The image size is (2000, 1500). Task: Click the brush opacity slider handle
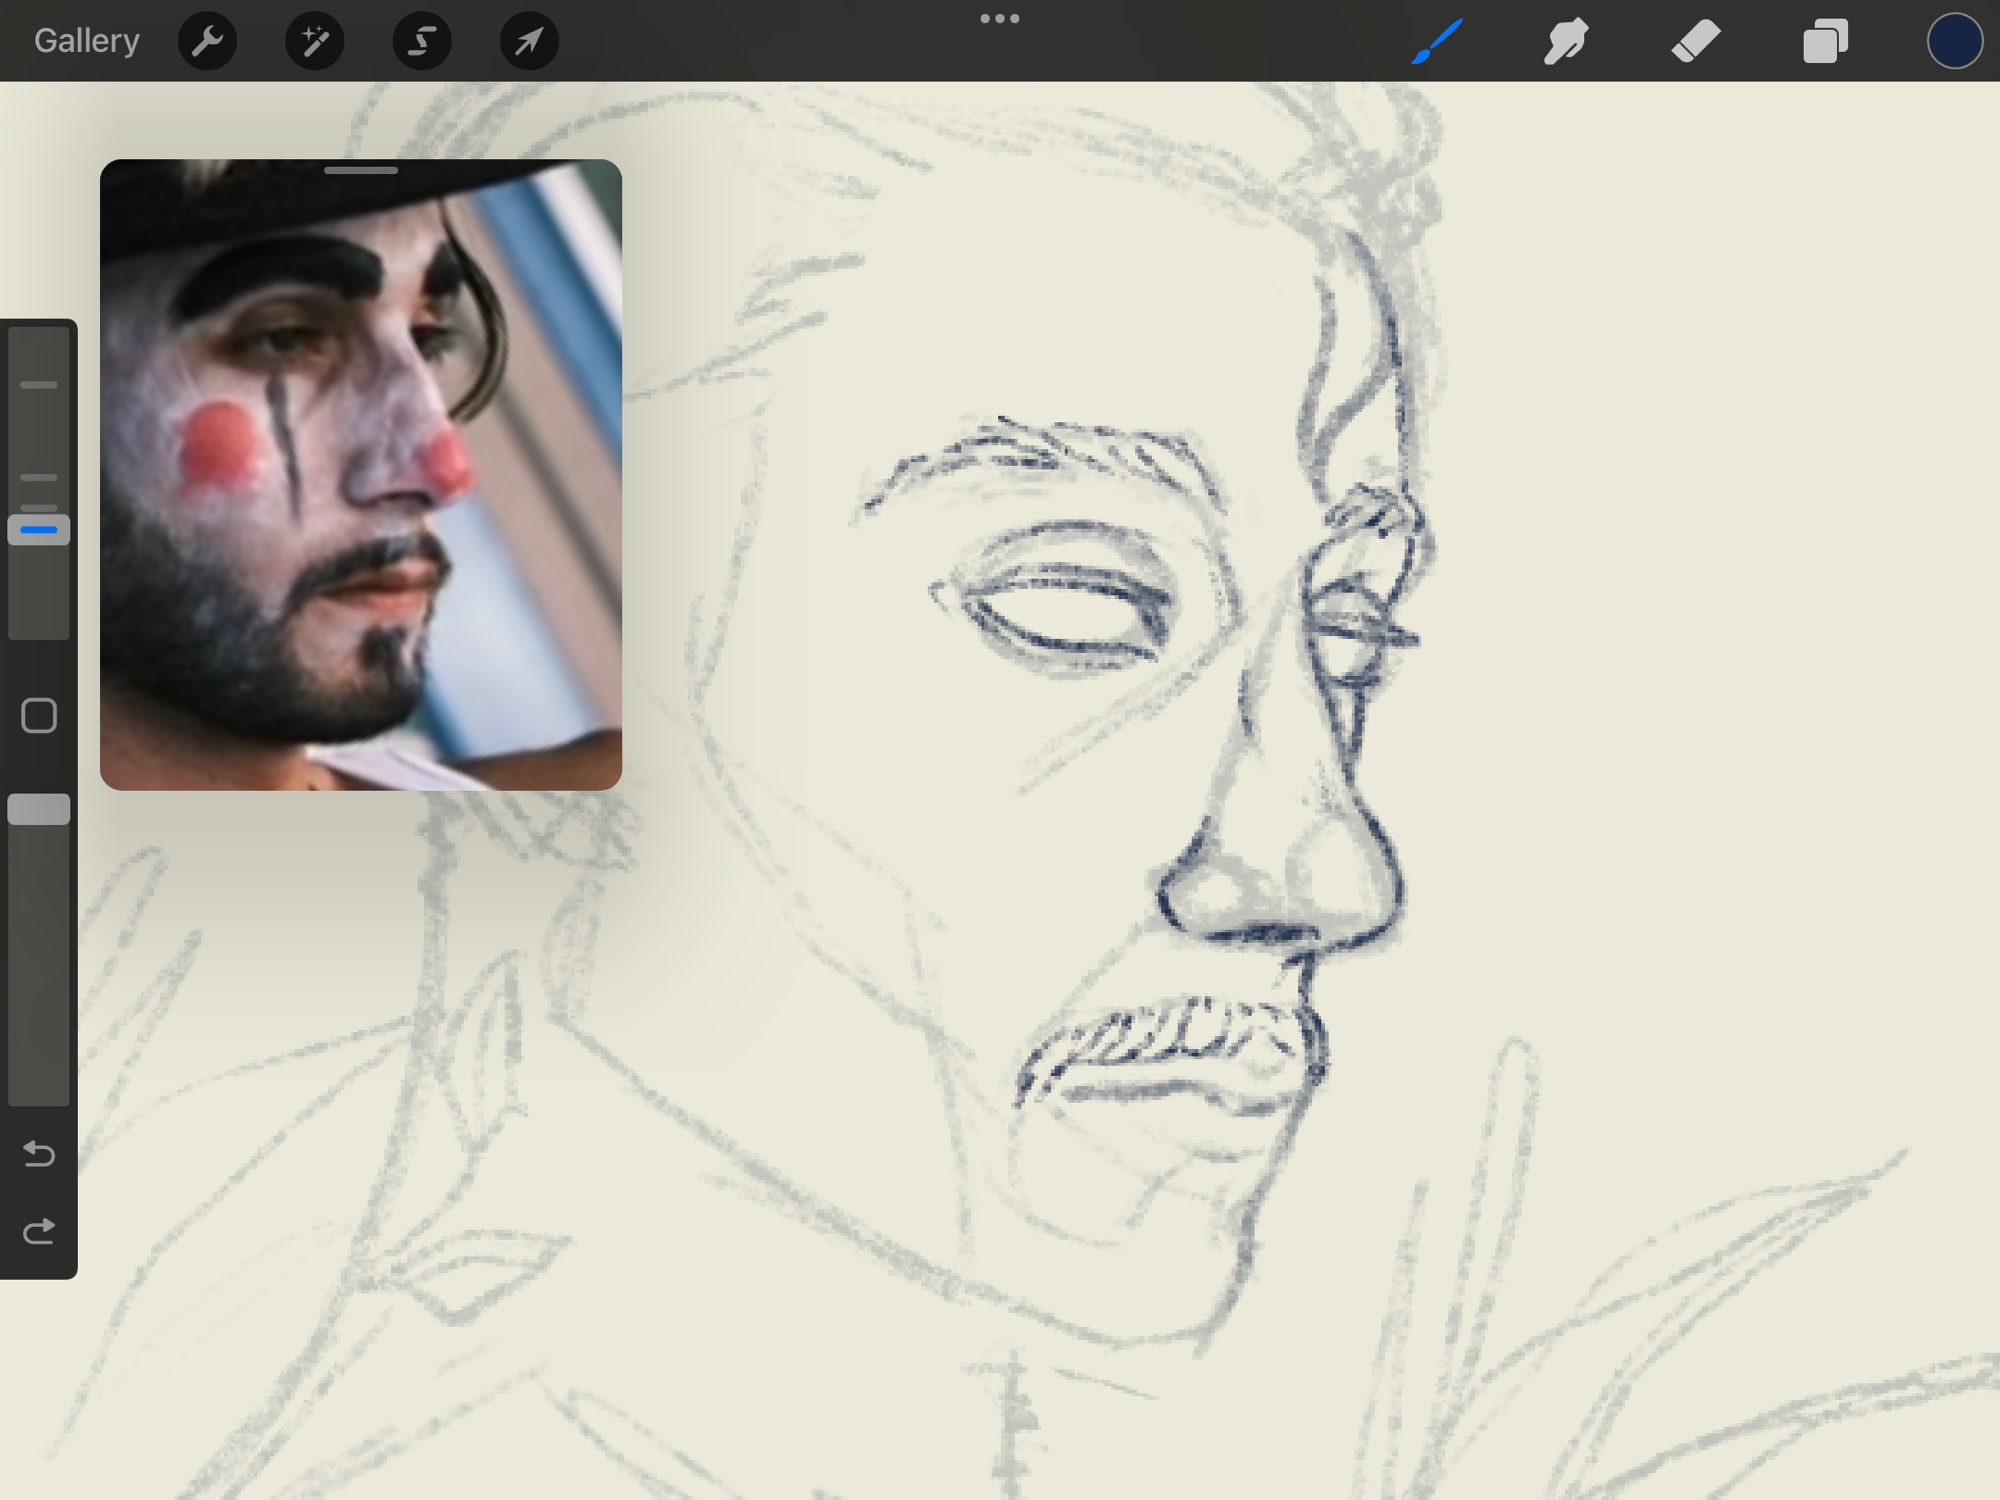tap(39, 809)
